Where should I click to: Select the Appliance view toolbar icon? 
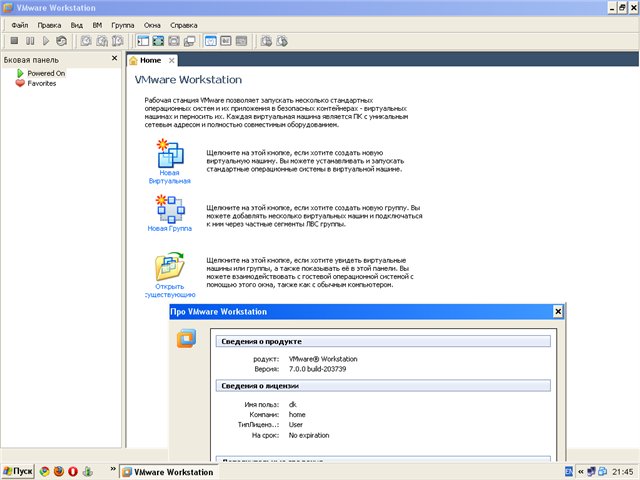226,41
